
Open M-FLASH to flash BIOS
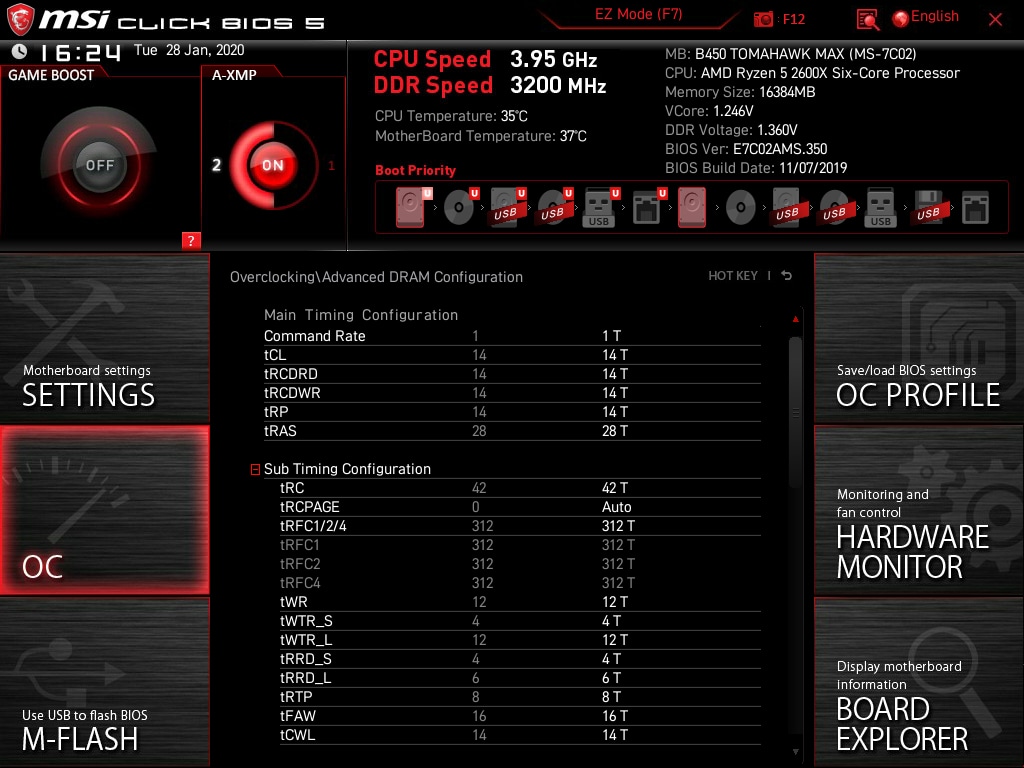tap(104, 682)
